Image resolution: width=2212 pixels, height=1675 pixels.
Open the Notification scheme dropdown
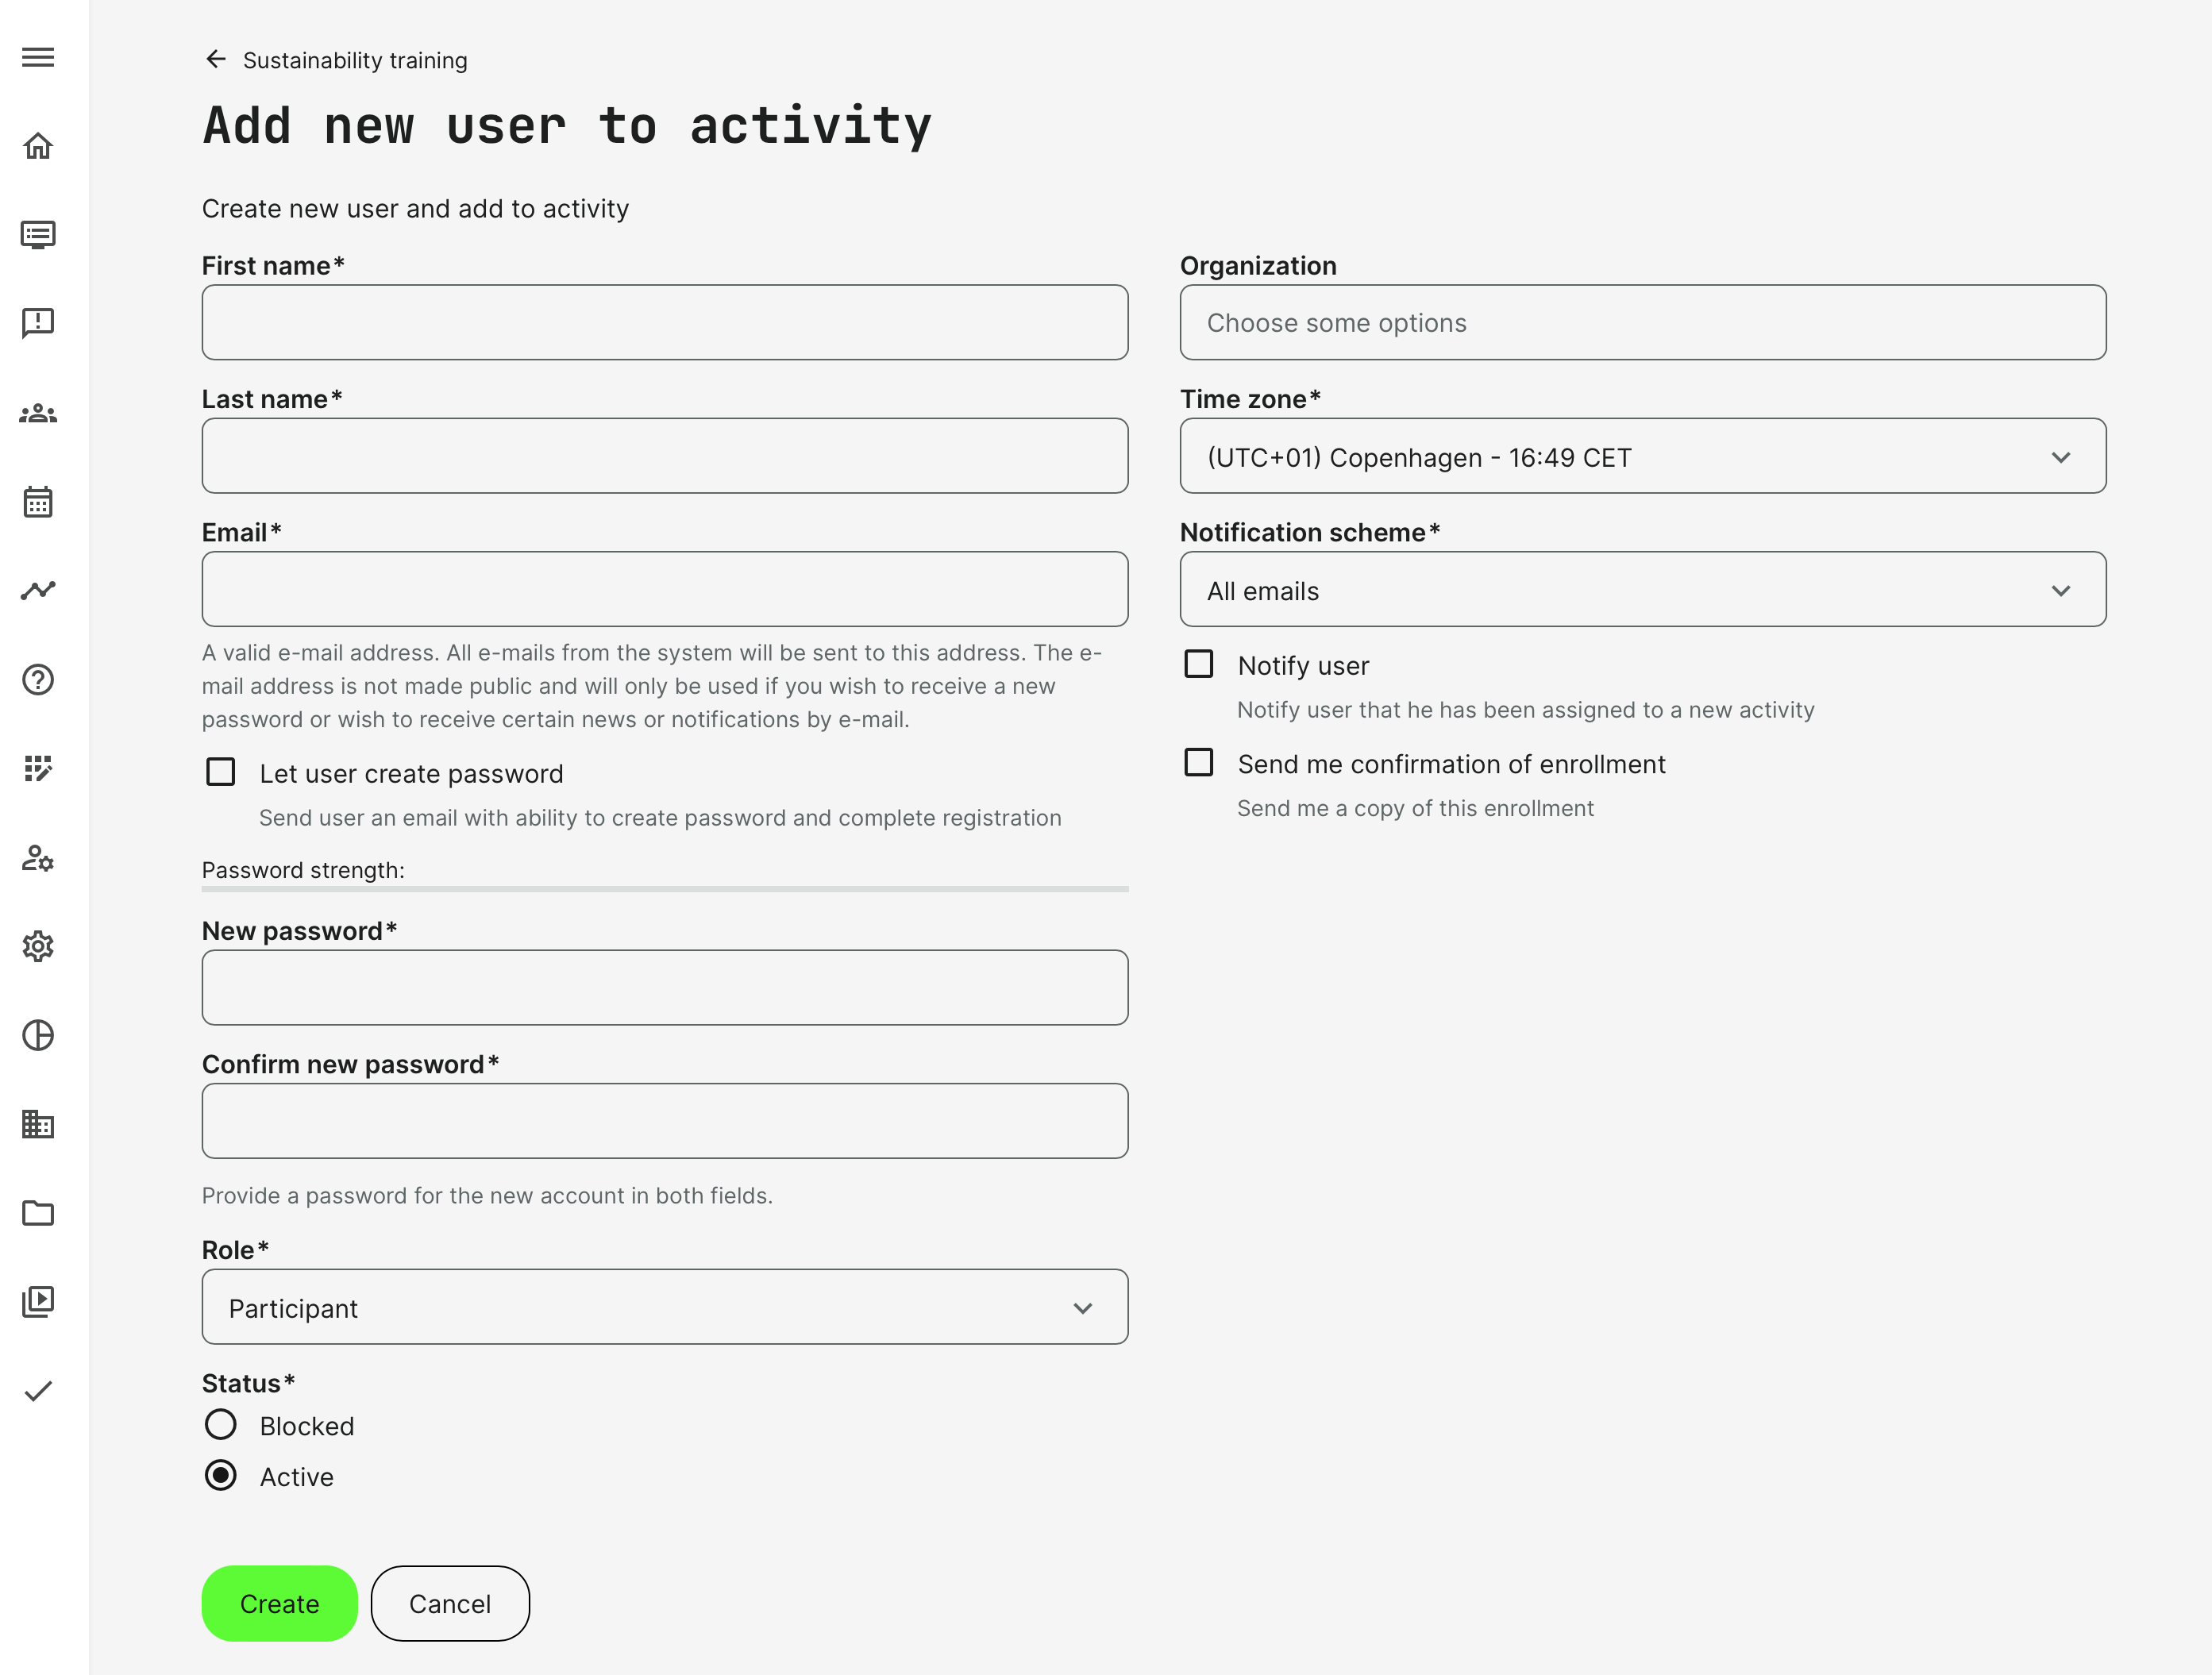tap(1642, 590)
